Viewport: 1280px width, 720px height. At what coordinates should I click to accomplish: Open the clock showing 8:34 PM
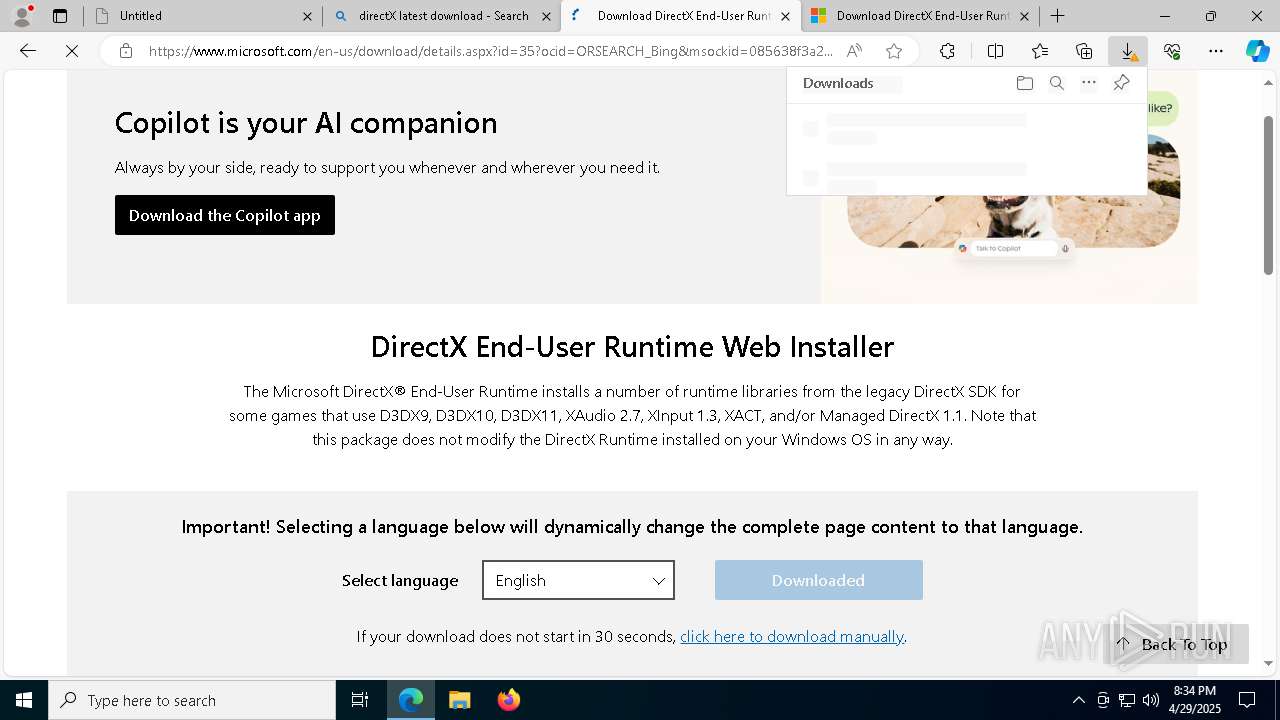[1195, 700]
